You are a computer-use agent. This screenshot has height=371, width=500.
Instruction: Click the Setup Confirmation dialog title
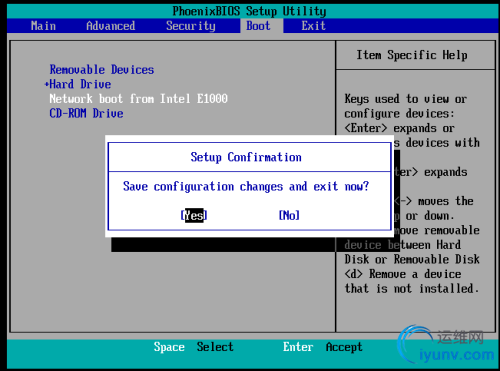(x=246, y=157)
